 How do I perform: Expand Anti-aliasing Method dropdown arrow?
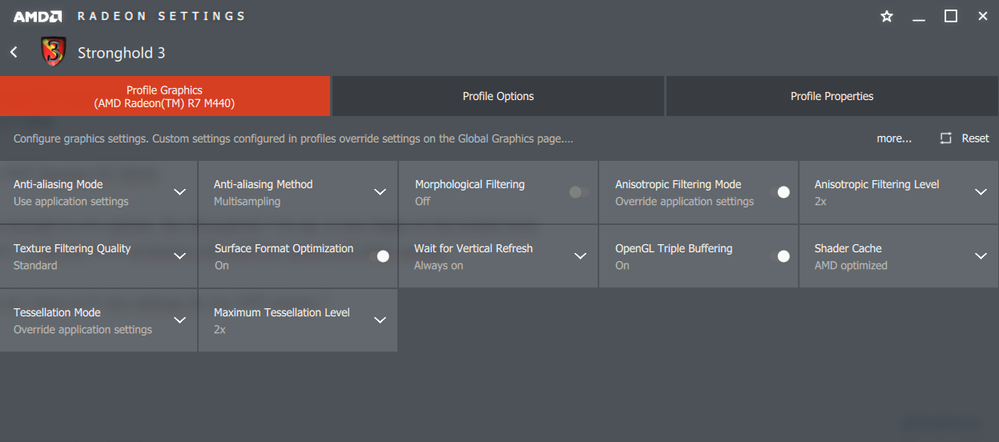pos(380,192)
